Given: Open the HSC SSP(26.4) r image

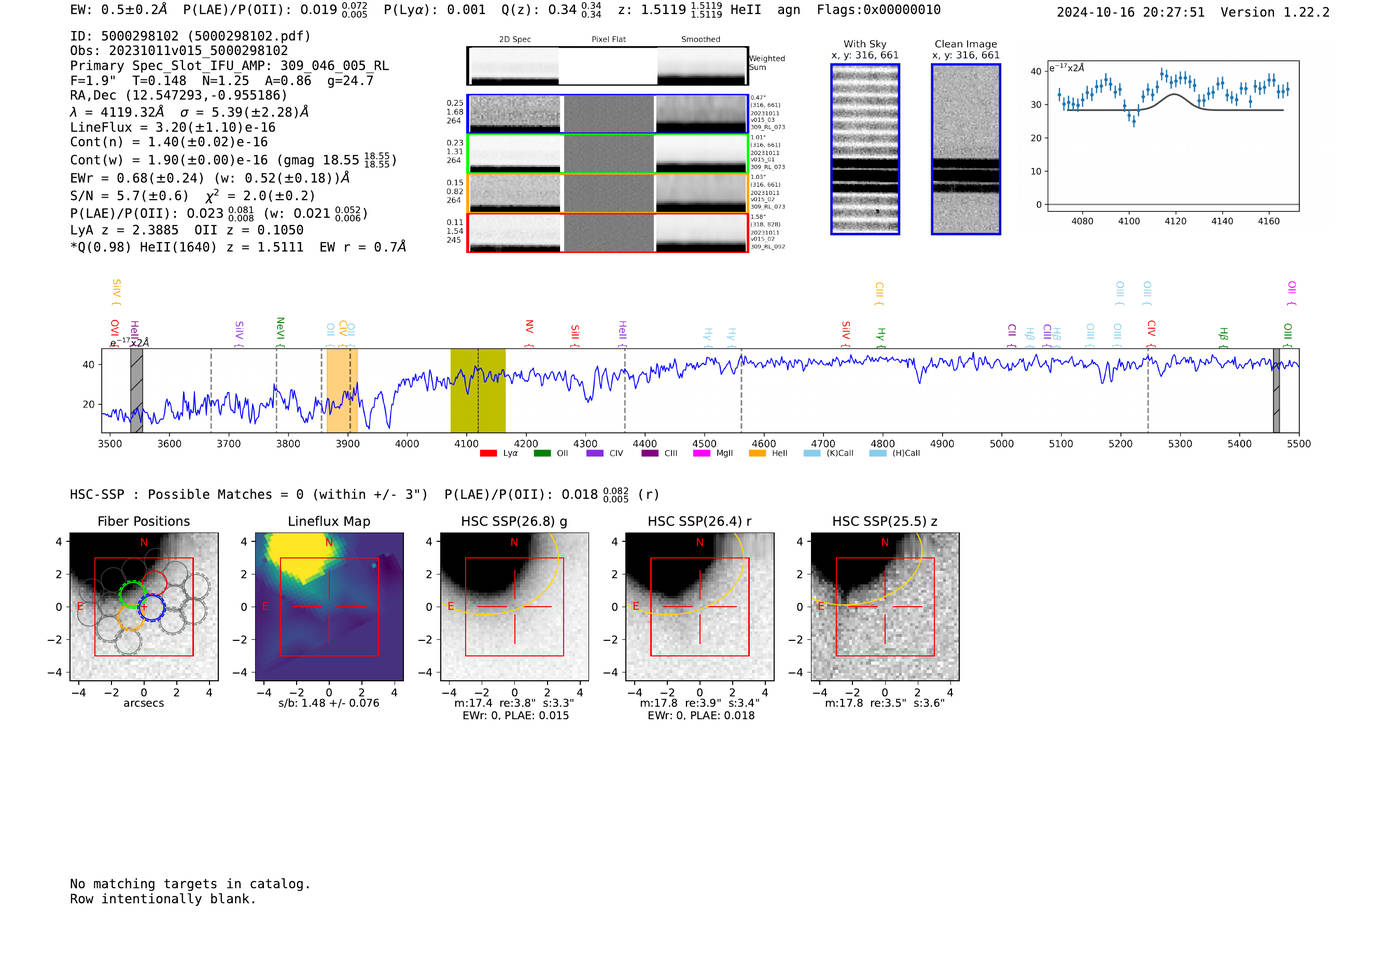Looking at the screenshot, I should click(699, 607).
